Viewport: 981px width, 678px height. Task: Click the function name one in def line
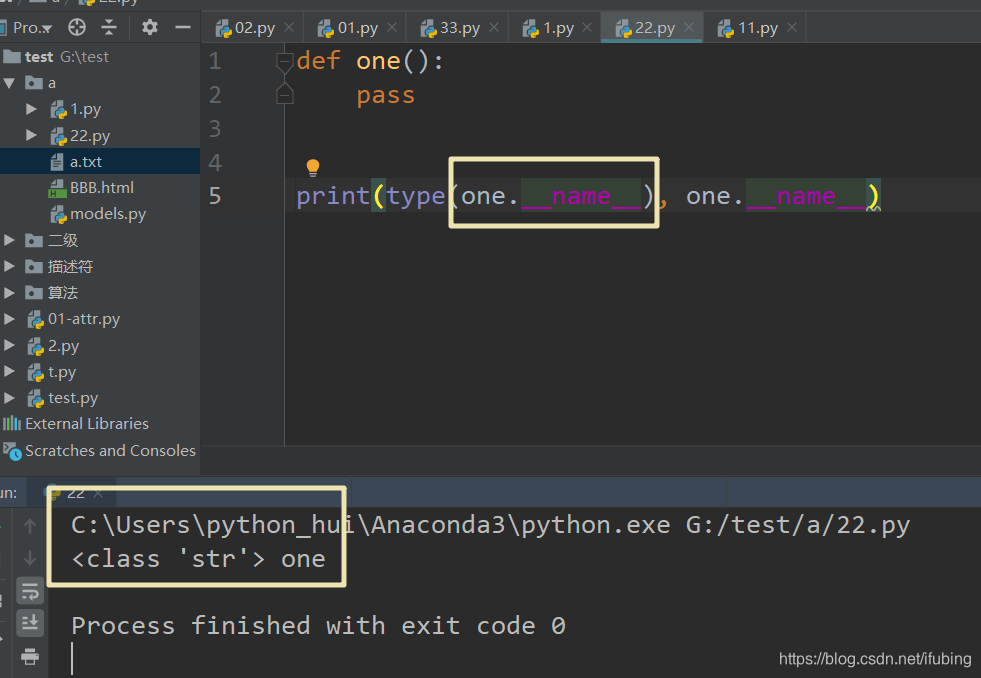(x=378, y=61)
